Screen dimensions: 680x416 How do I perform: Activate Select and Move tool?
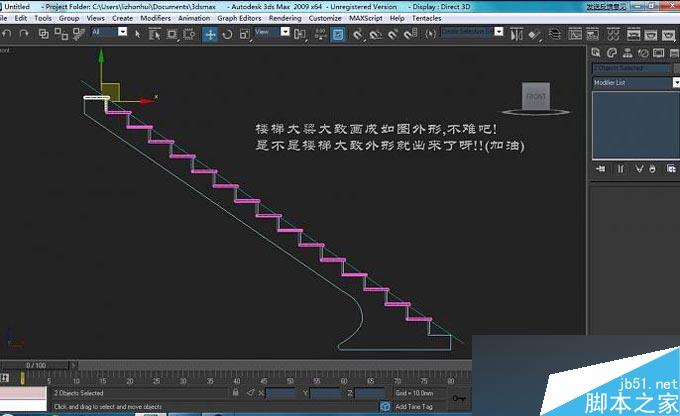tap(210, 34)
